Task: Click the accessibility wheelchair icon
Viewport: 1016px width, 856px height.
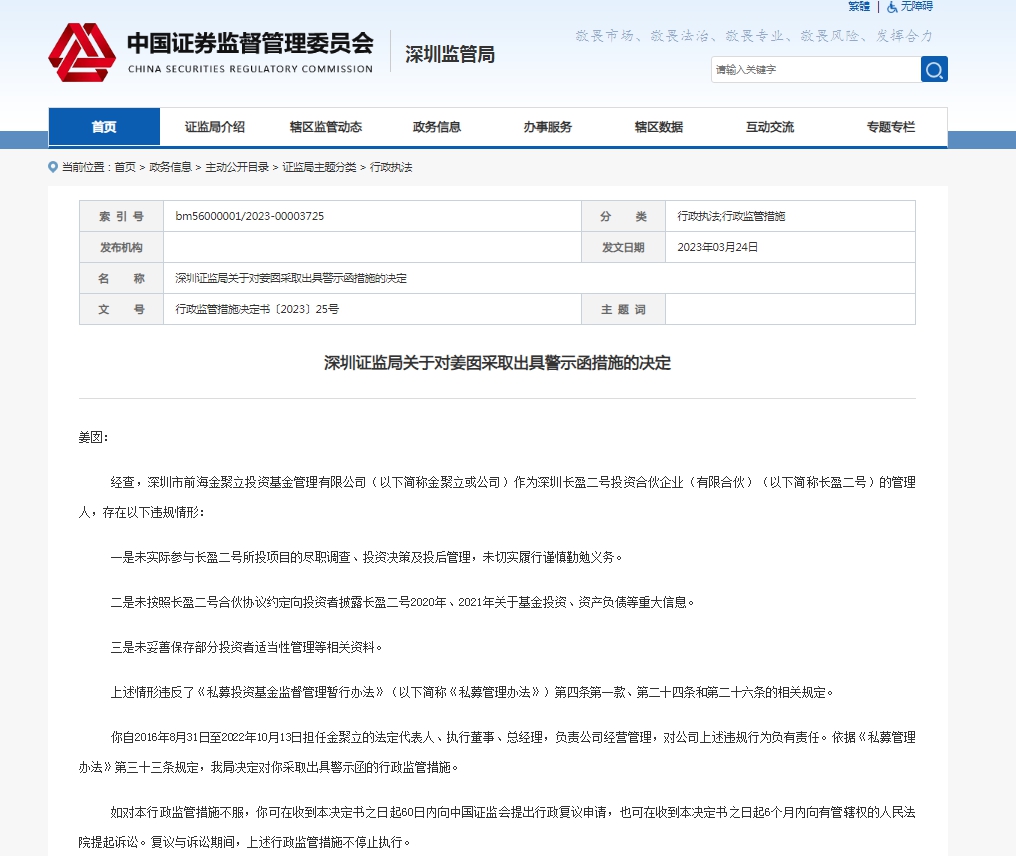Action: (x=892, y=6)
